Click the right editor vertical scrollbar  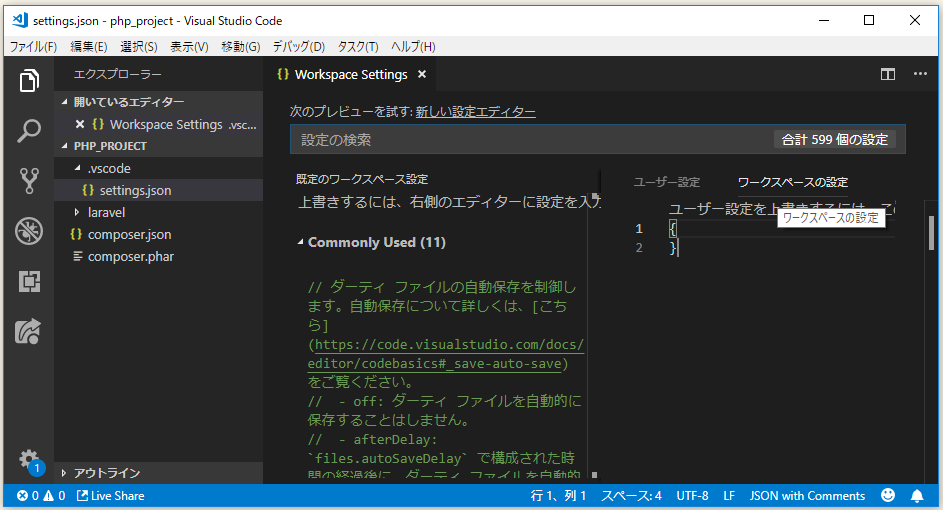click(x=932, y=233)
